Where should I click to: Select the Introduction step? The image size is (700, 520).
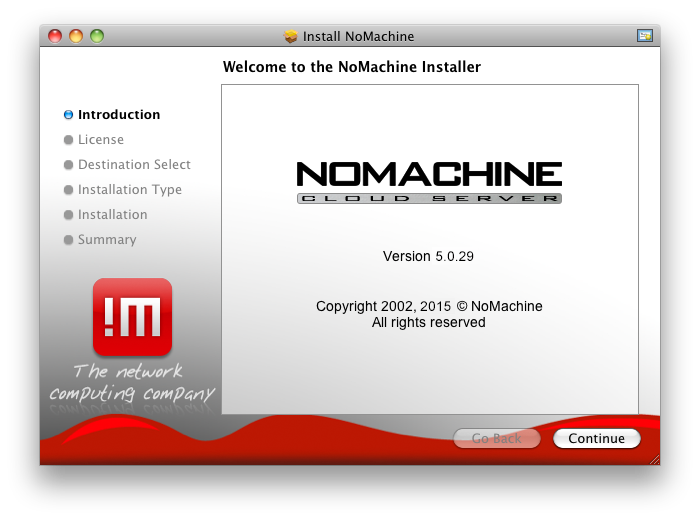[x=119, y=115]
